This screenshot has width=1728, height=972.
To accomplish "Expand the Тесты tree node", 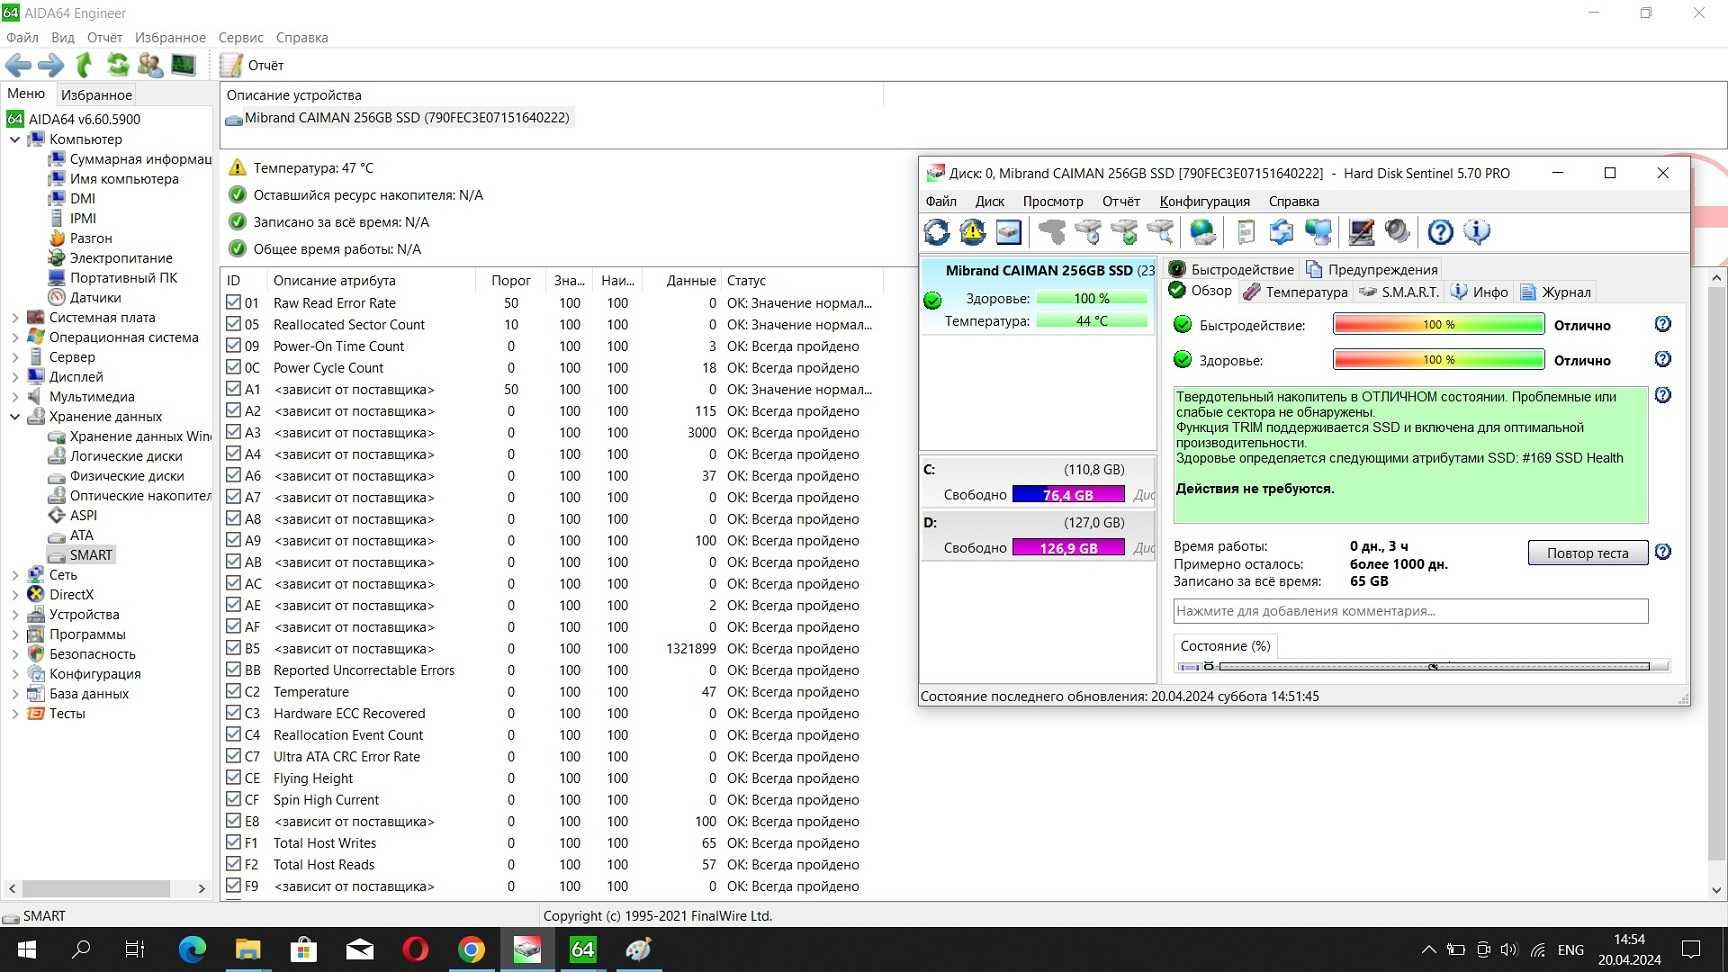I will (15, 714).
